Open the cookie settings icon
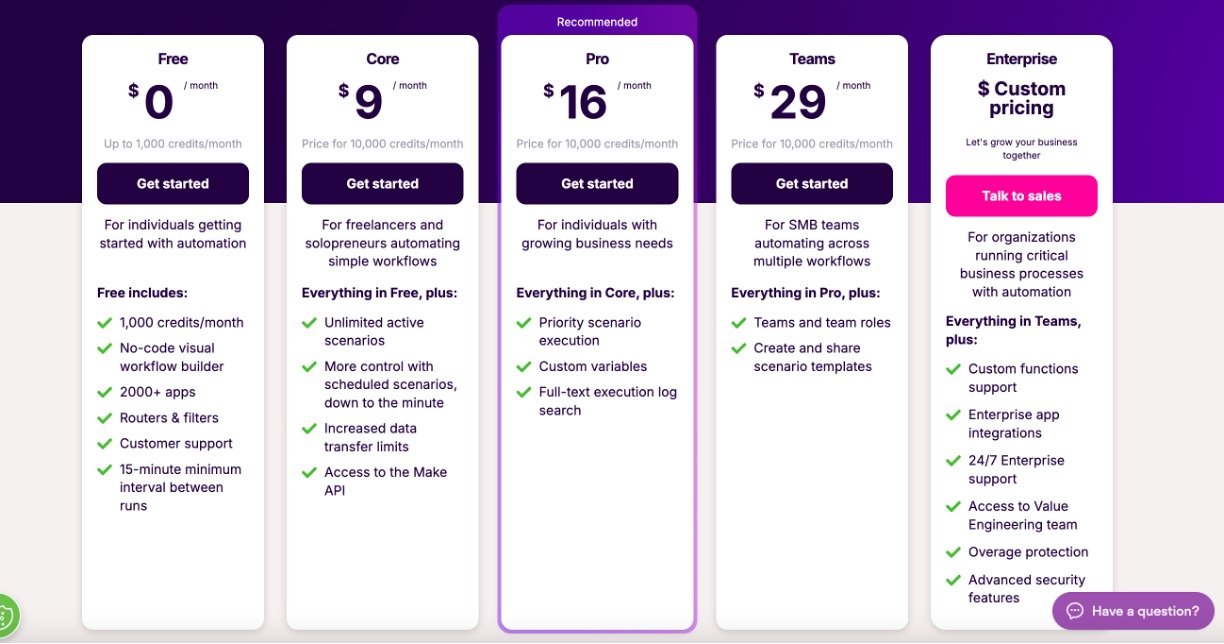This screenshot has width=1224, height=644. 5,618
